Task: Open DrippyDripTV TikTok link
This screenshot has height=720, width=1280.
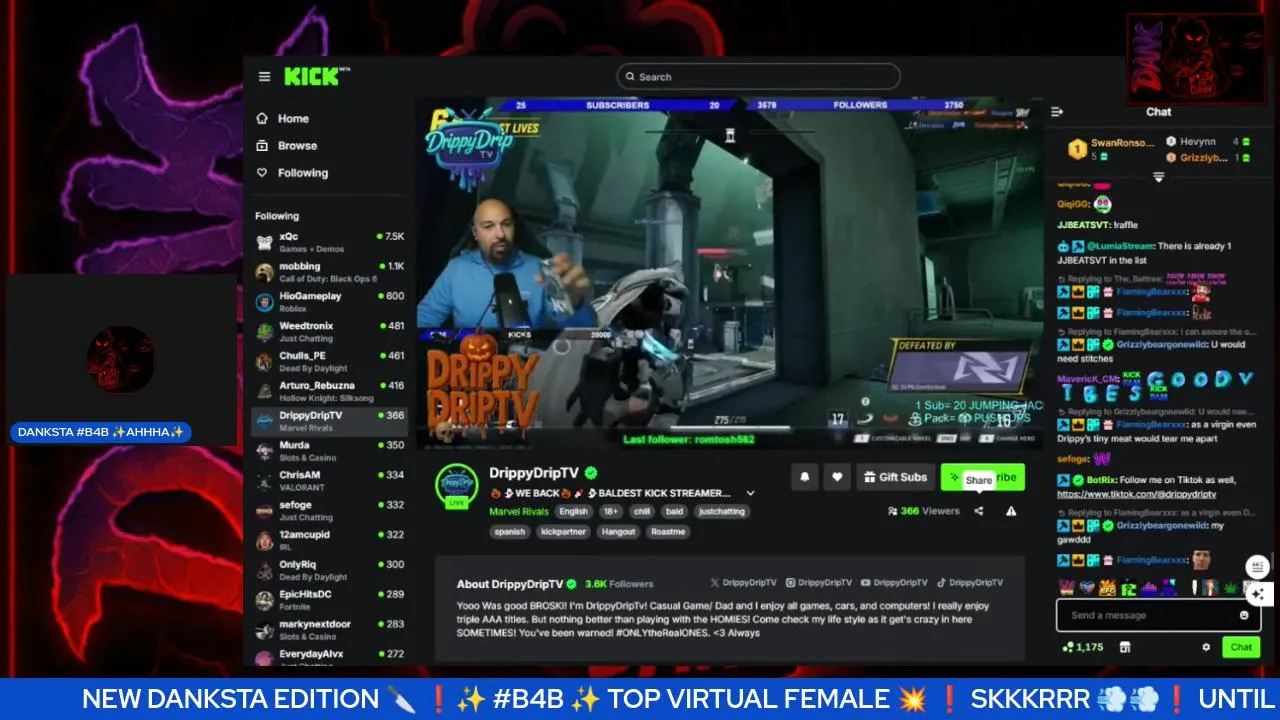Action: 970,582
